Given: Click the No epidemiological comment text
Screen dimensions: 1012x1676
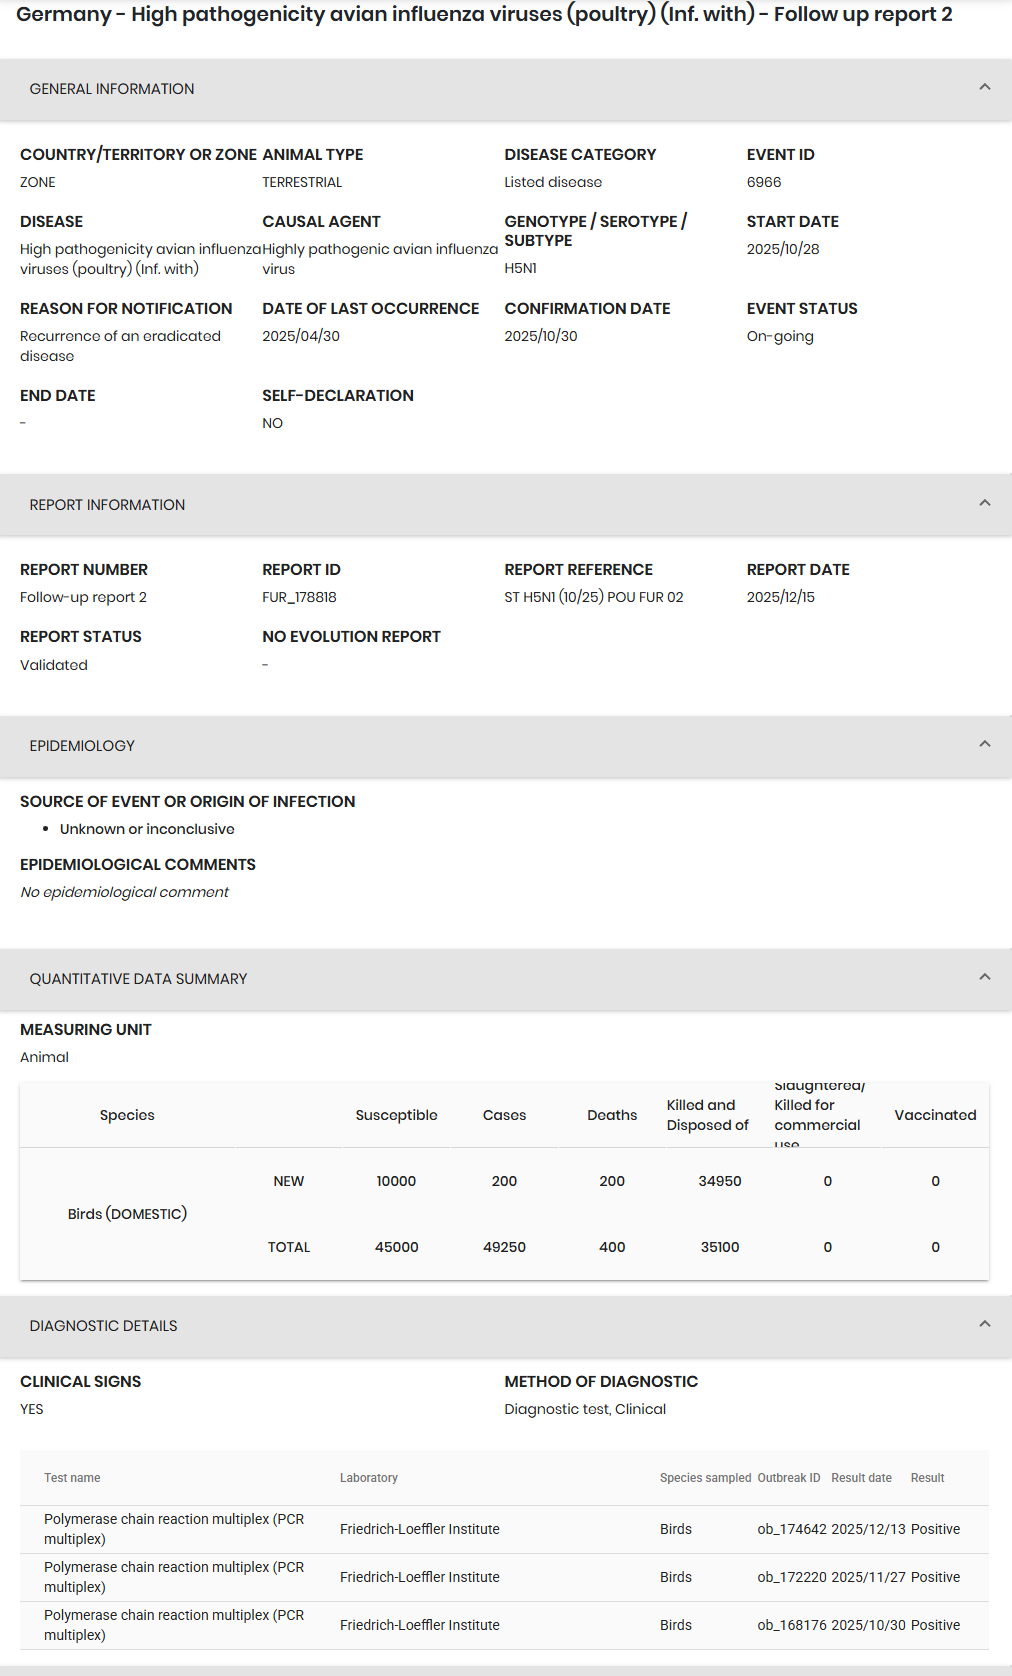Looking at the screenshot, I should (124, 892).
